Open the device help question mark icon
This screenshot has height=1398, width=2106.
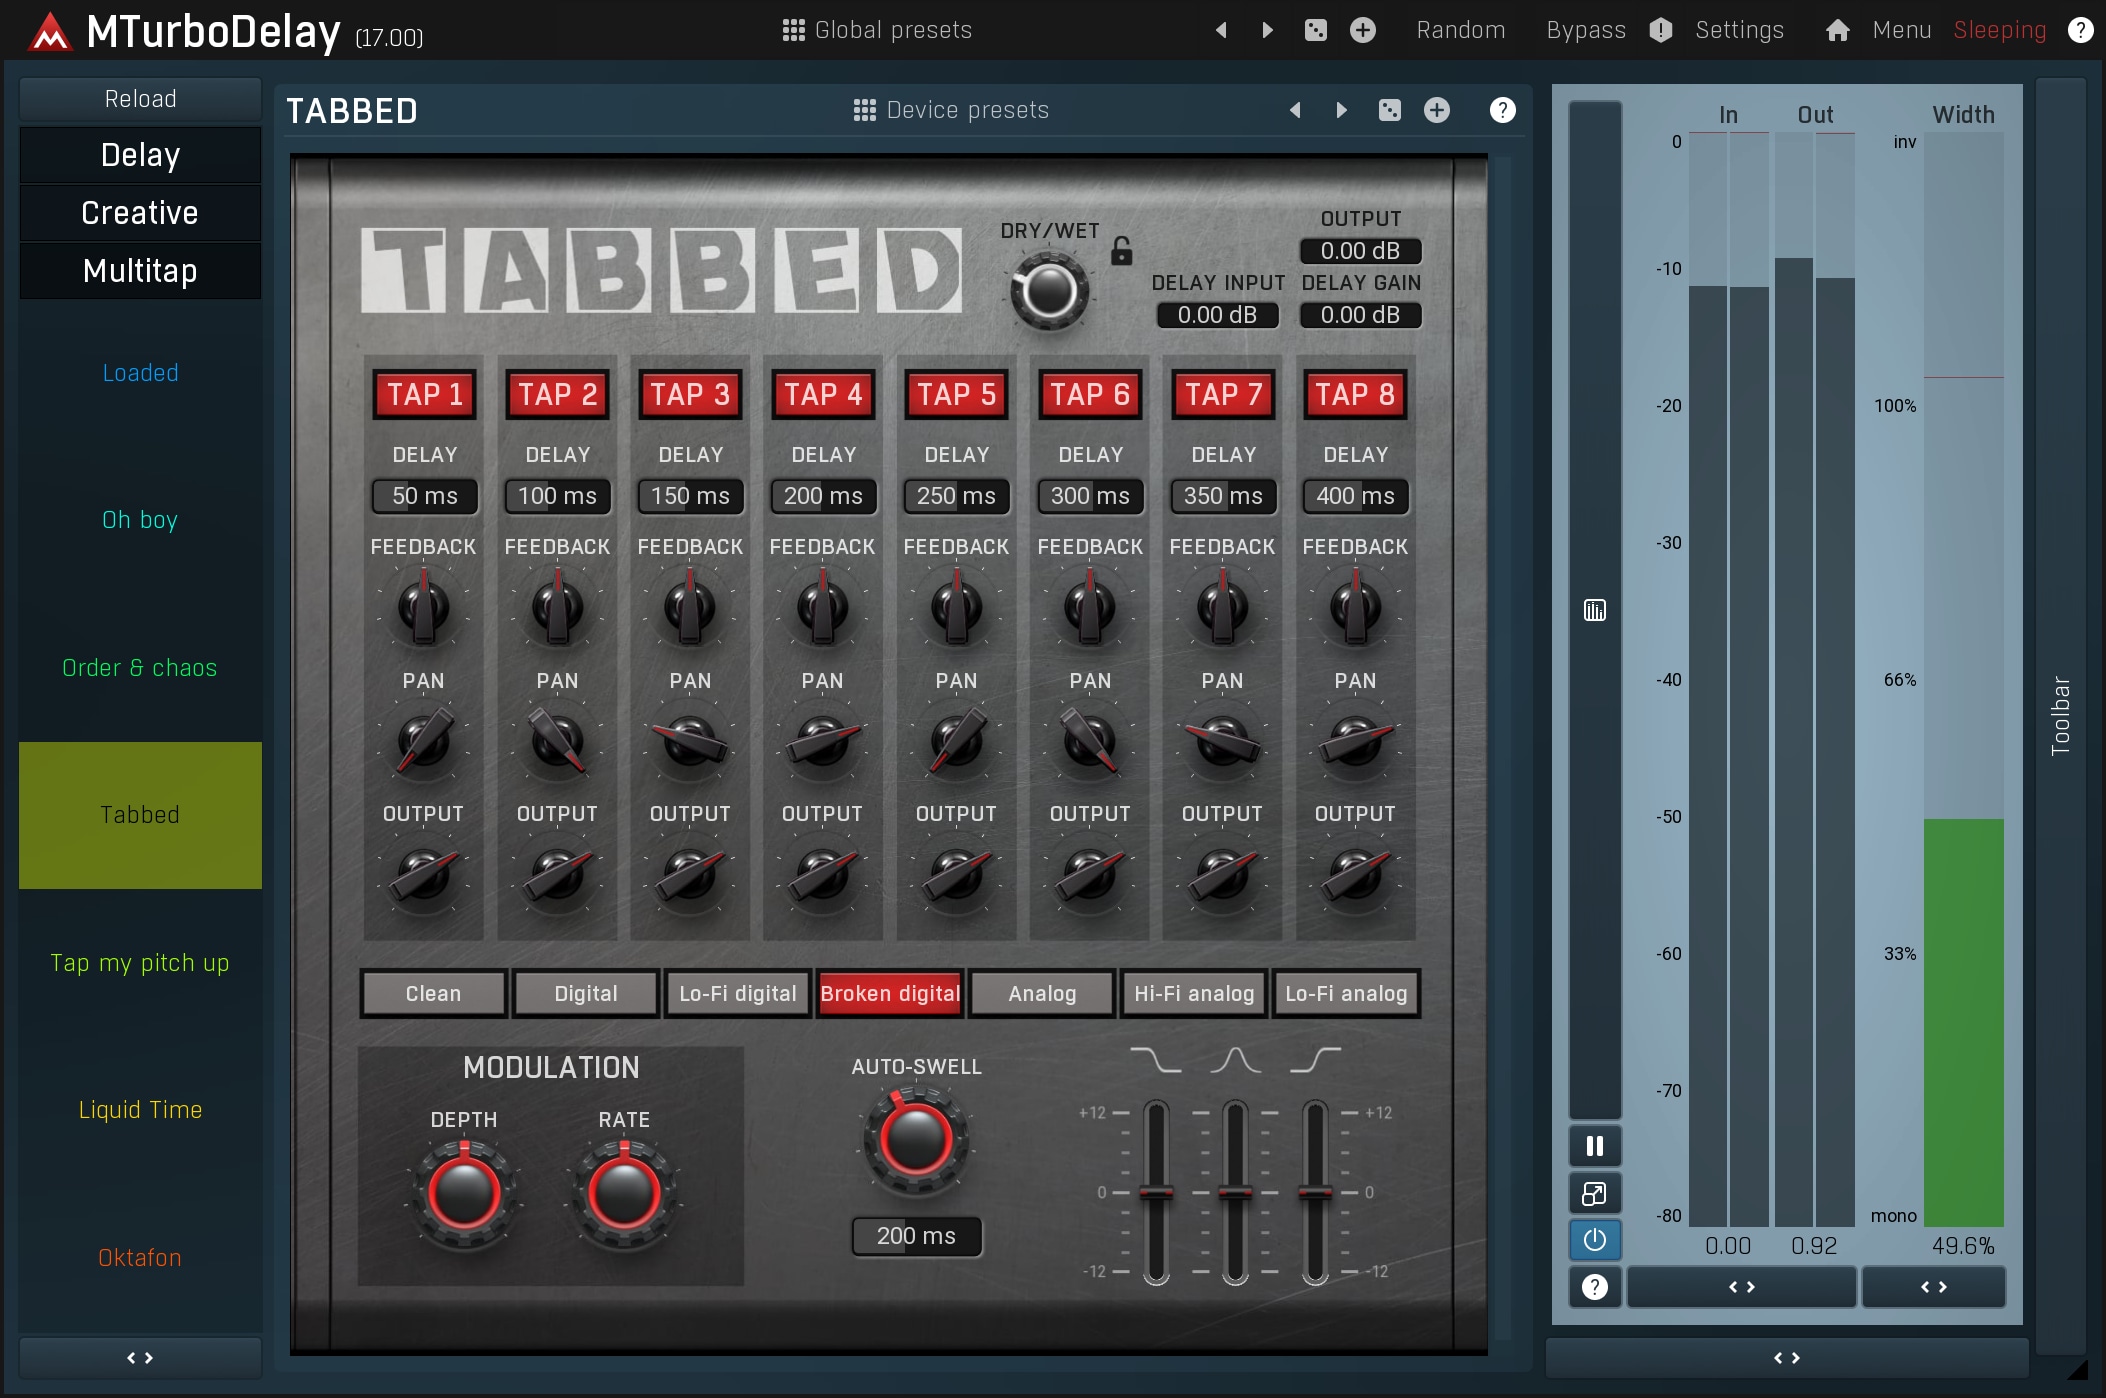(x=1502, y=110)
